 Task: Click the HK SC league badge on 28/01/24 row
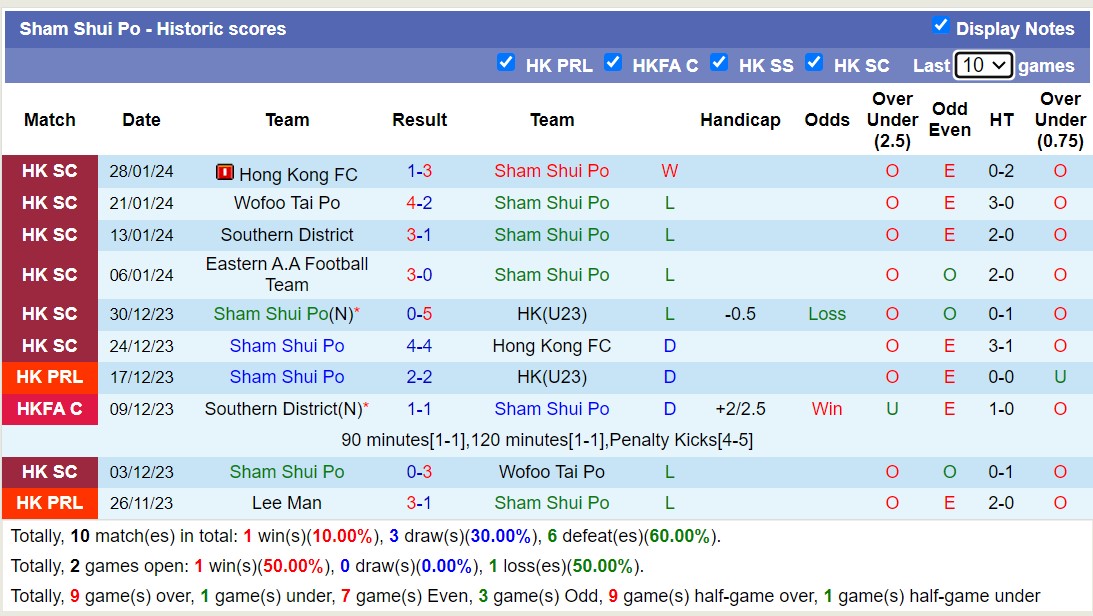pos(49,171)
